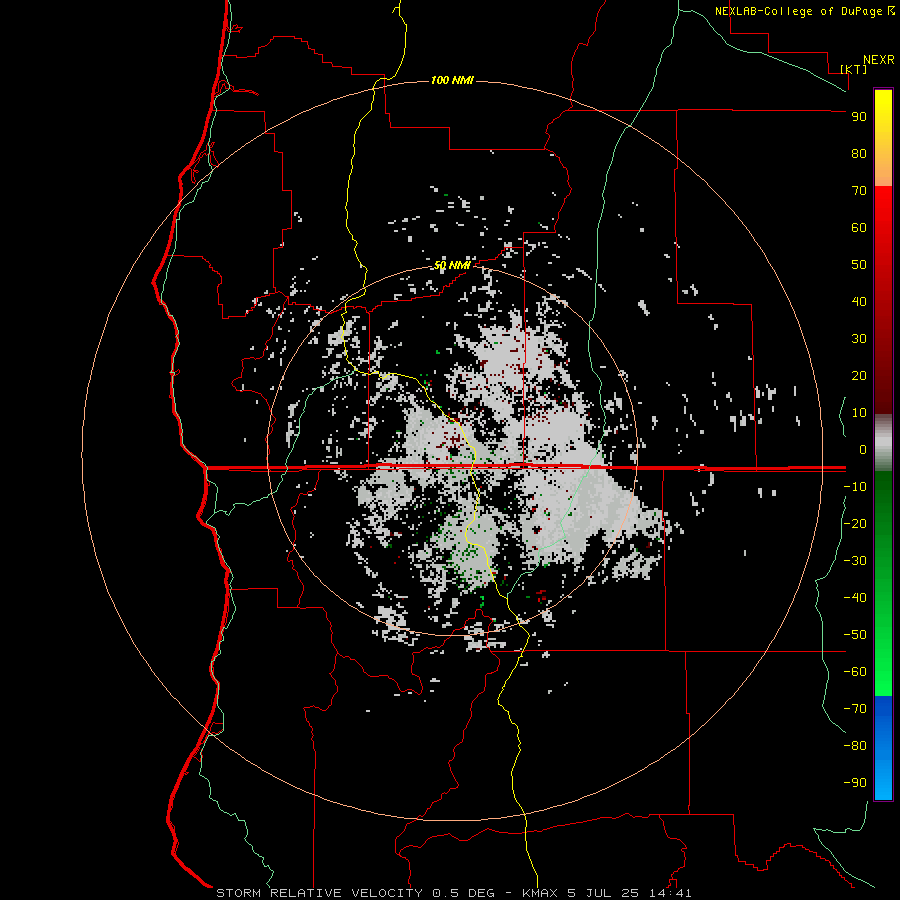900x900 pixels.
Task: Click the 0 value on the scale
Action: tap(863, 450)
